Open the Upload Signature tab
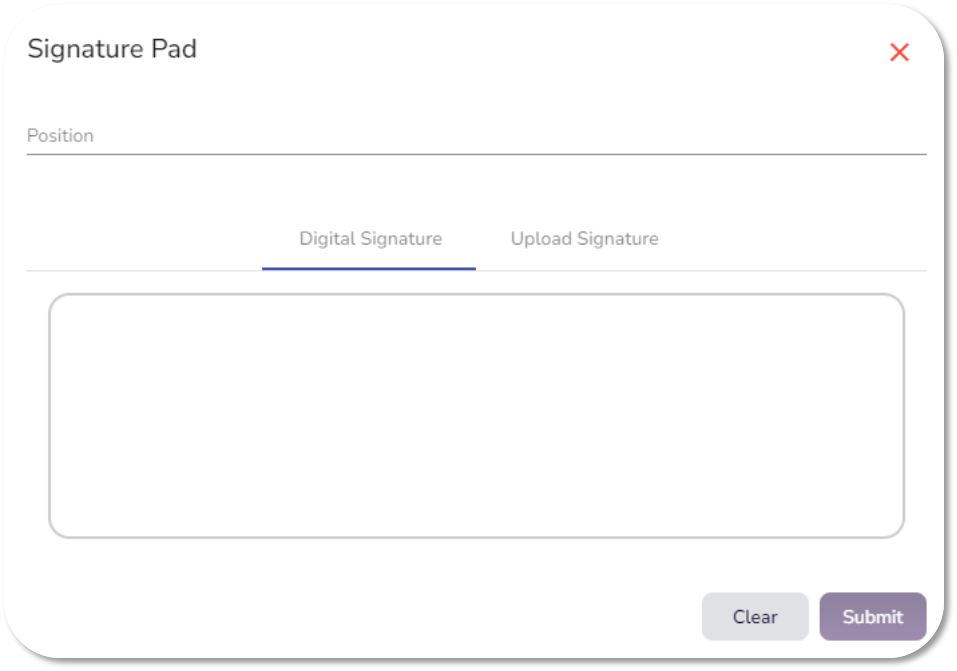The height and width of the screenshot is (671, 957). 584,239
